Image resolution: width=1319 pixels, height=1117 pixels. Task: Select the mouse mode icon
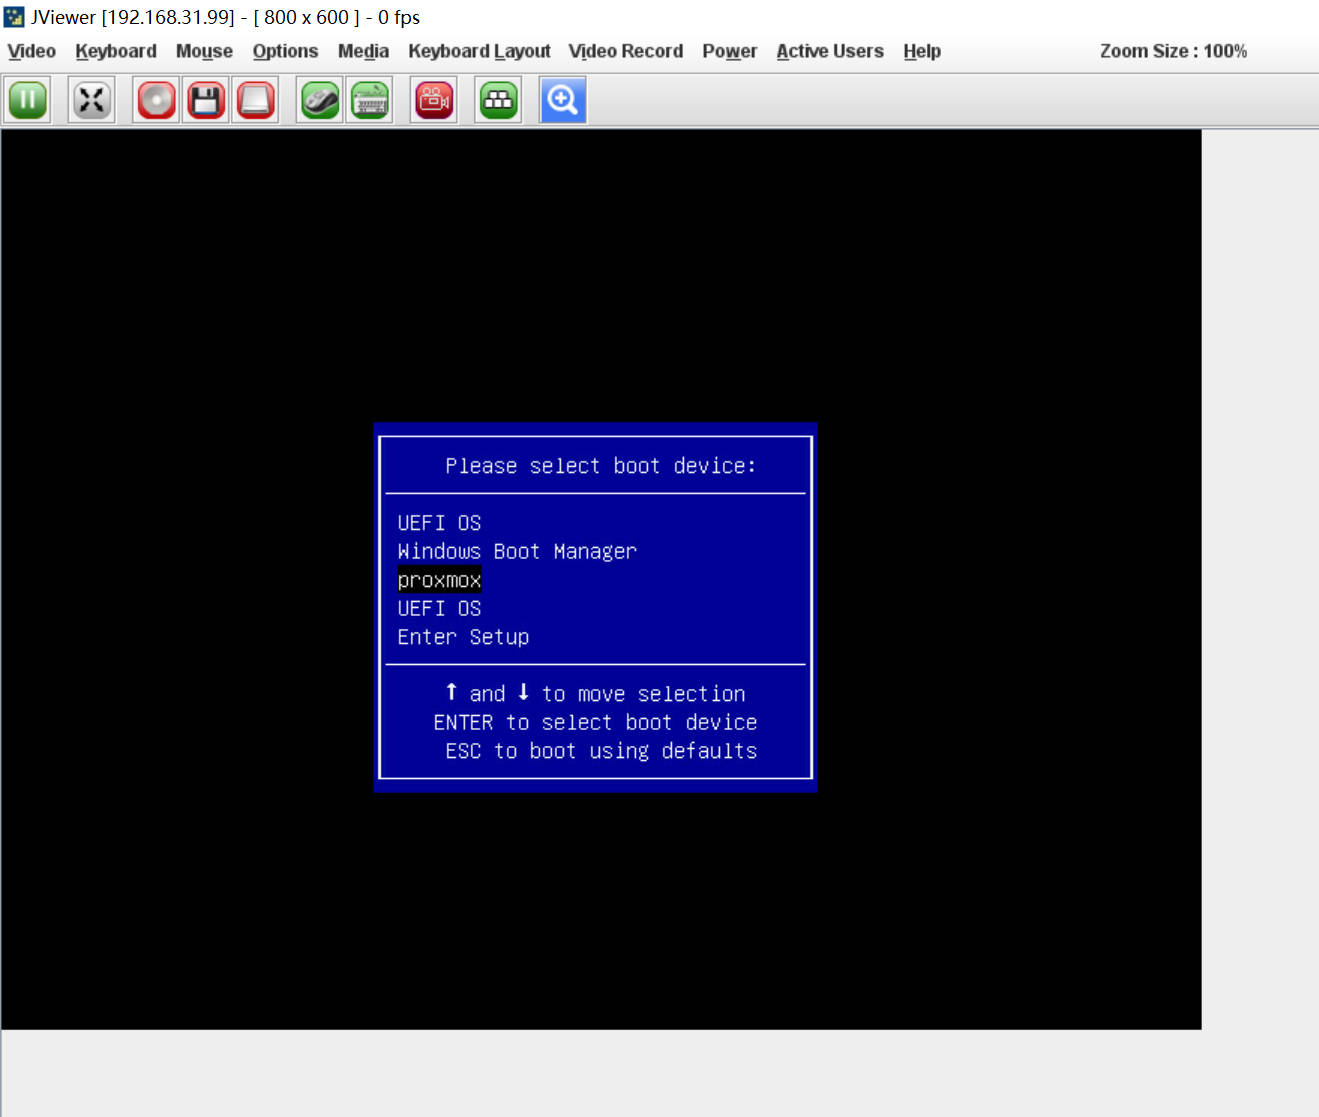(318, 100)
